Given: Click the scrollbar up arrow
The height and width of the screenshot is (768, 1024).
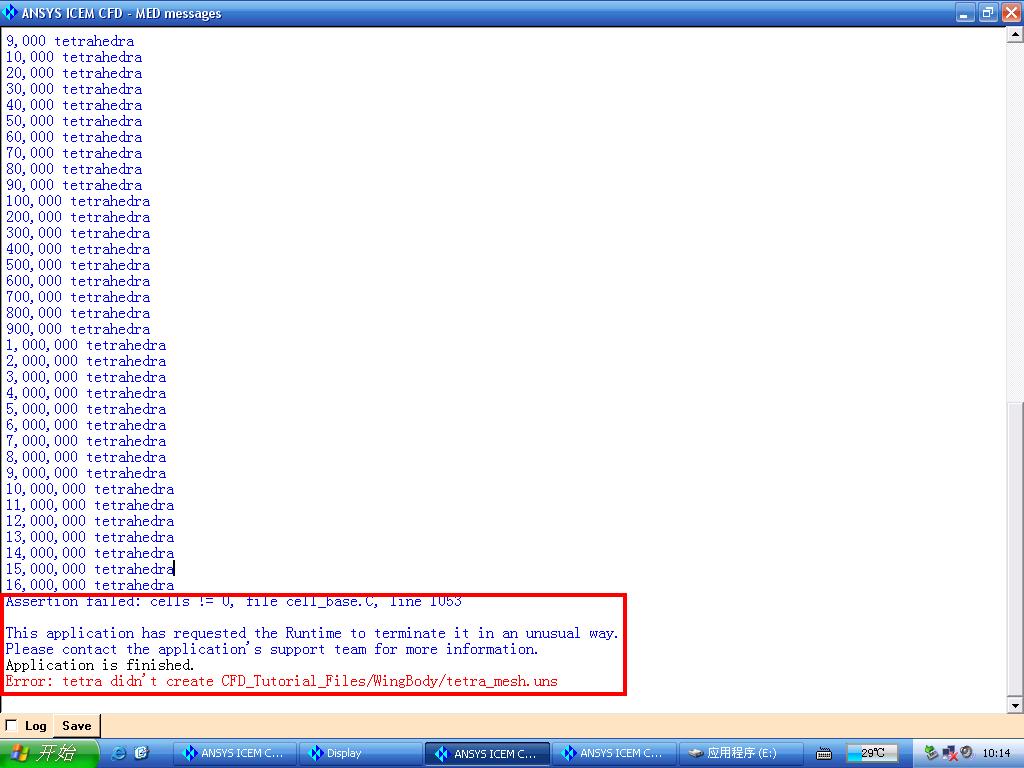Looking at the screenshot, I should click(x=1015, y=35).
